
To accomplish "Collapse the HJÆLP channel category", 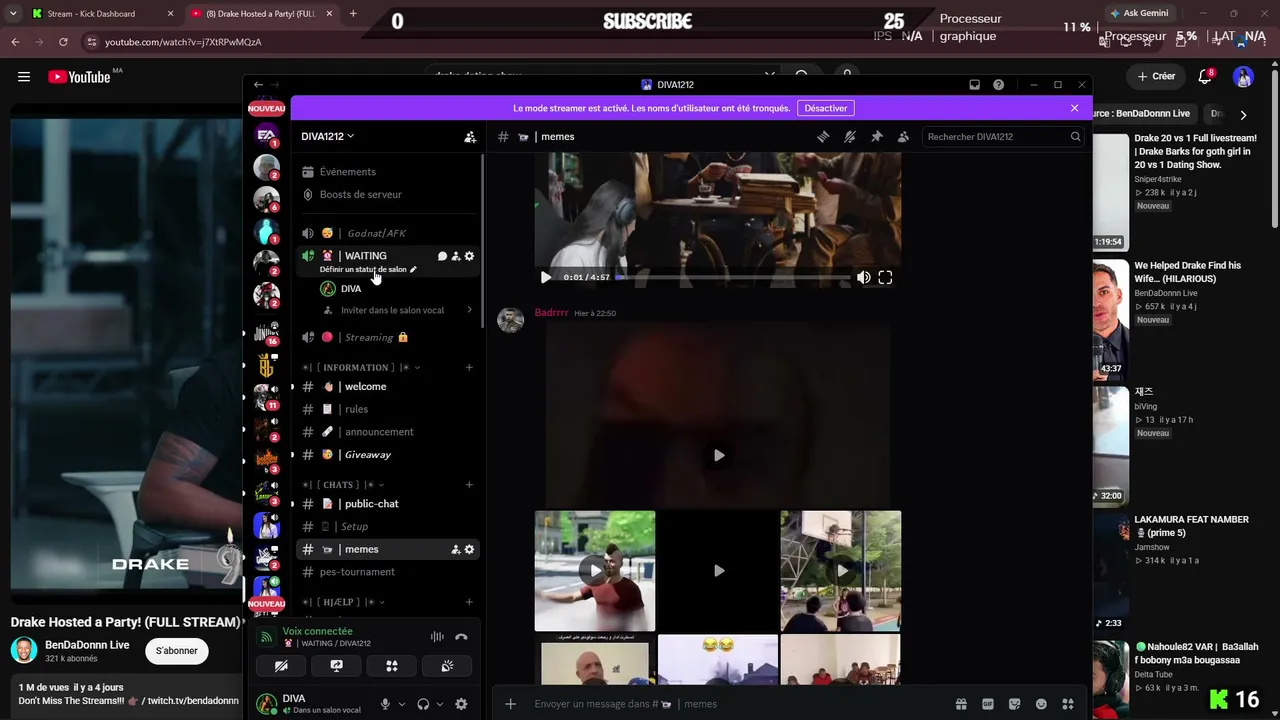I will 341,603.
